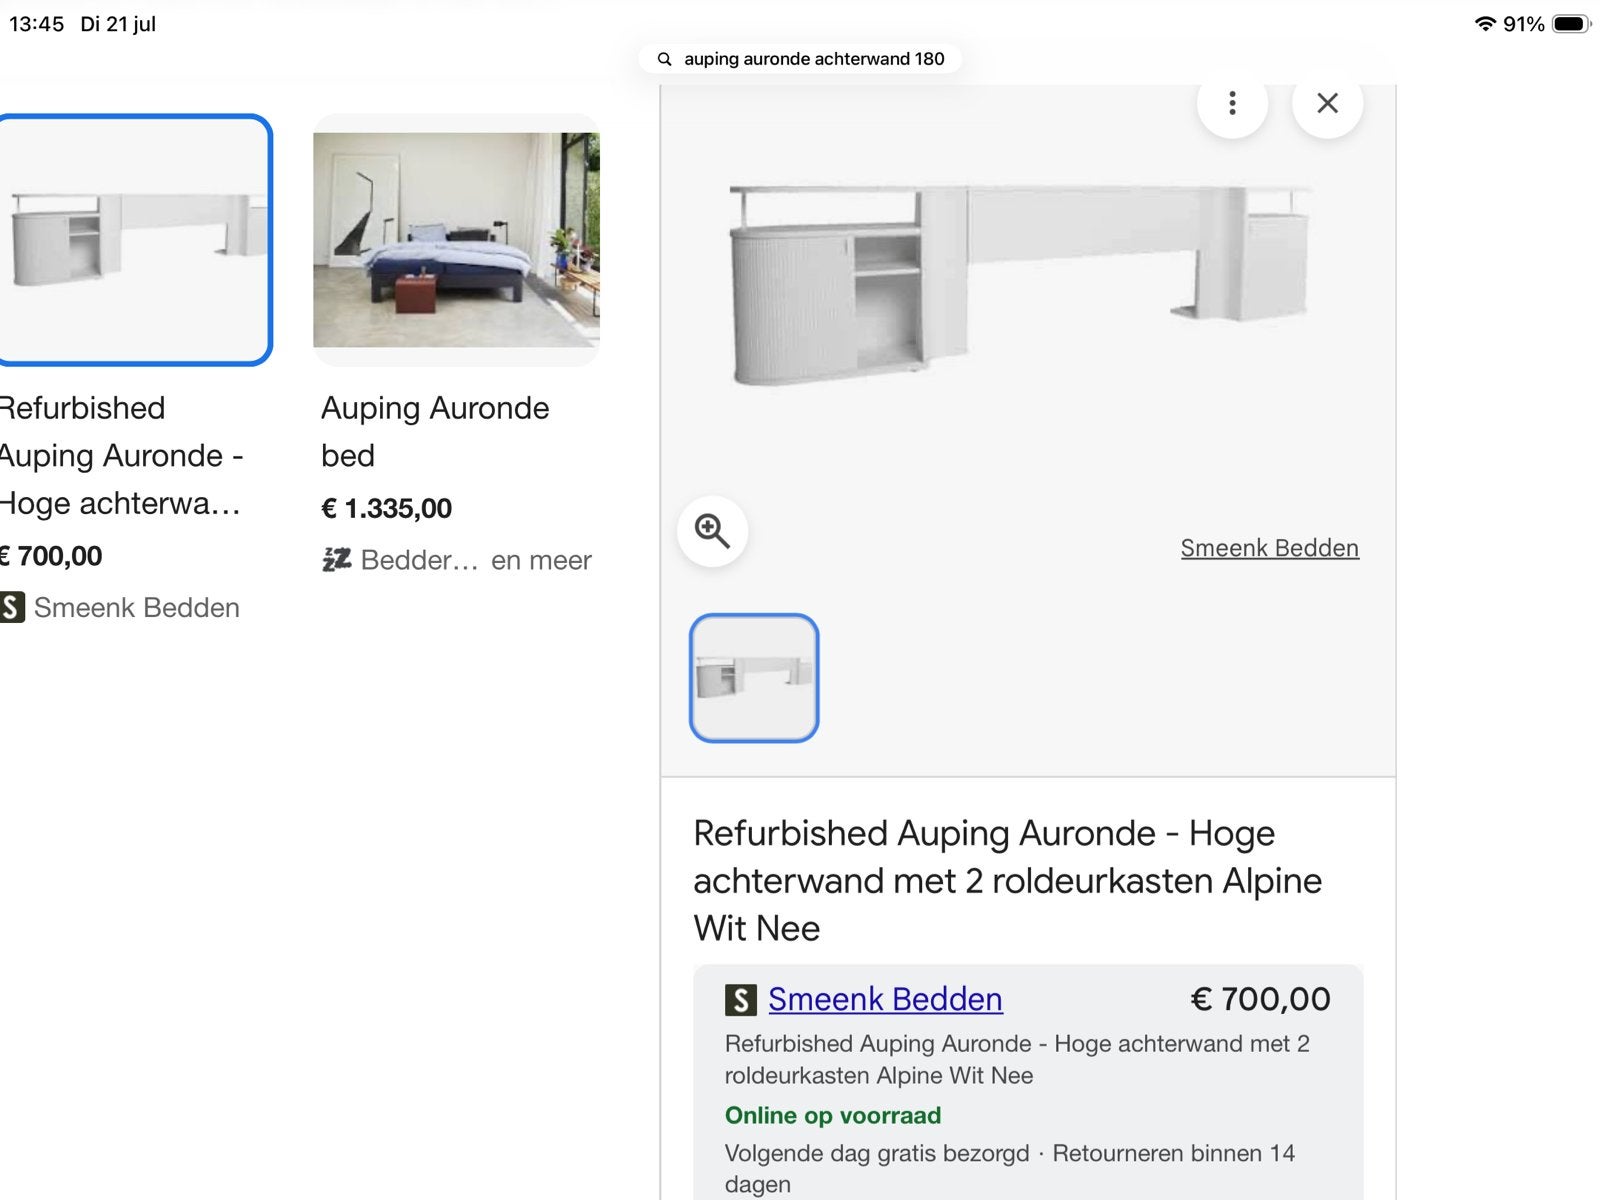
Task: Select the small product thumbnail in gallery
Action: pyautogui.click(x=754, y=678)
